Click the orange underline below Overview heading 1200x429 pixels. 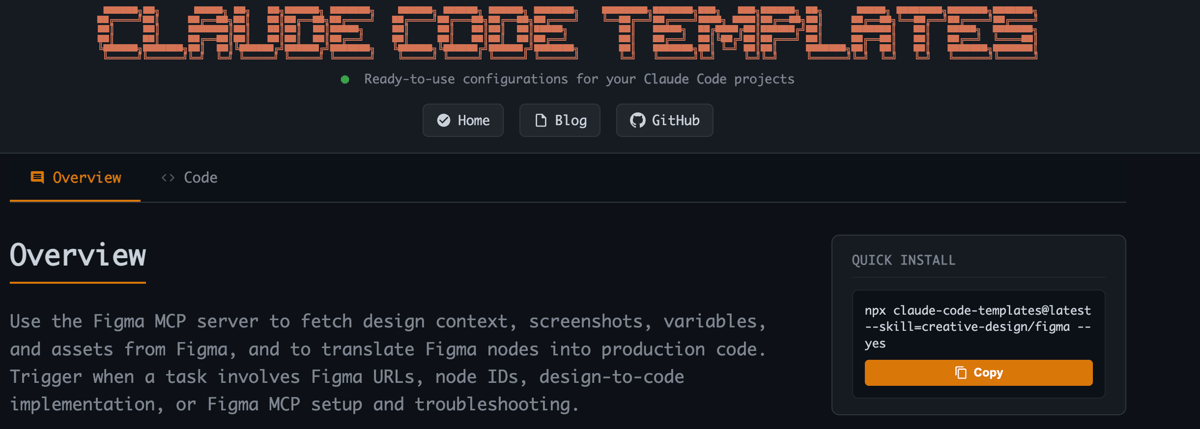tap(78, 283)
